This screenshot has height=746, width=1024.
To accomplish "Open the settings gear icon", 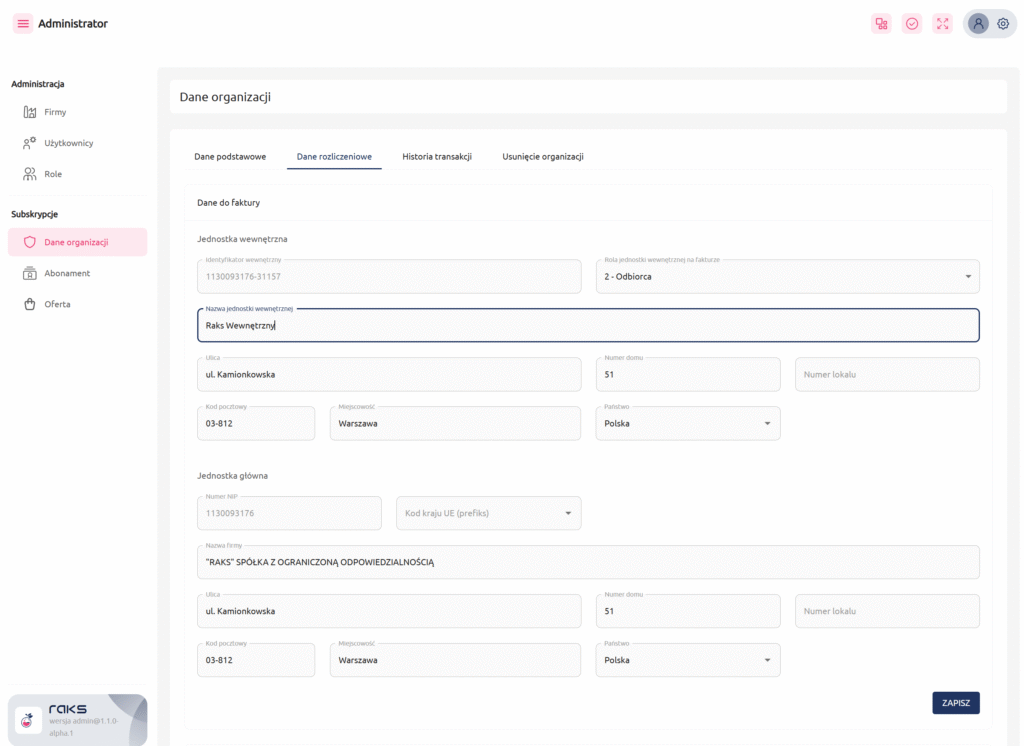I will [1003, 24].
